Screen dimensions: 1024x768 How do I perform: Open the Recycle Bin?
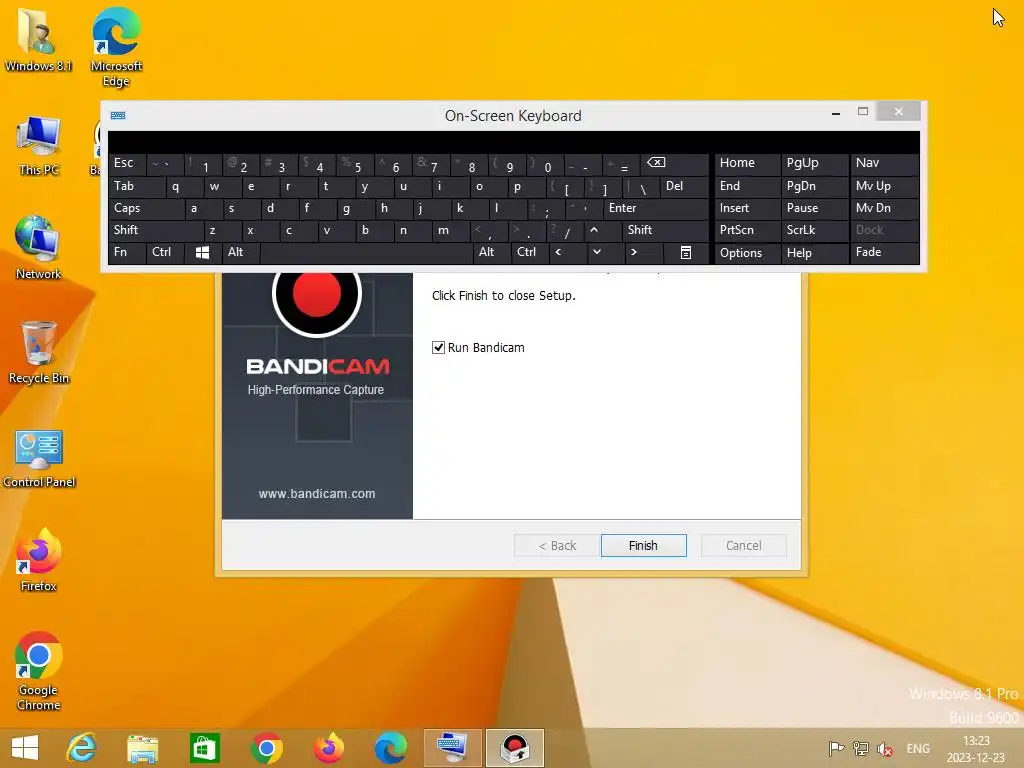coord(39,353)
